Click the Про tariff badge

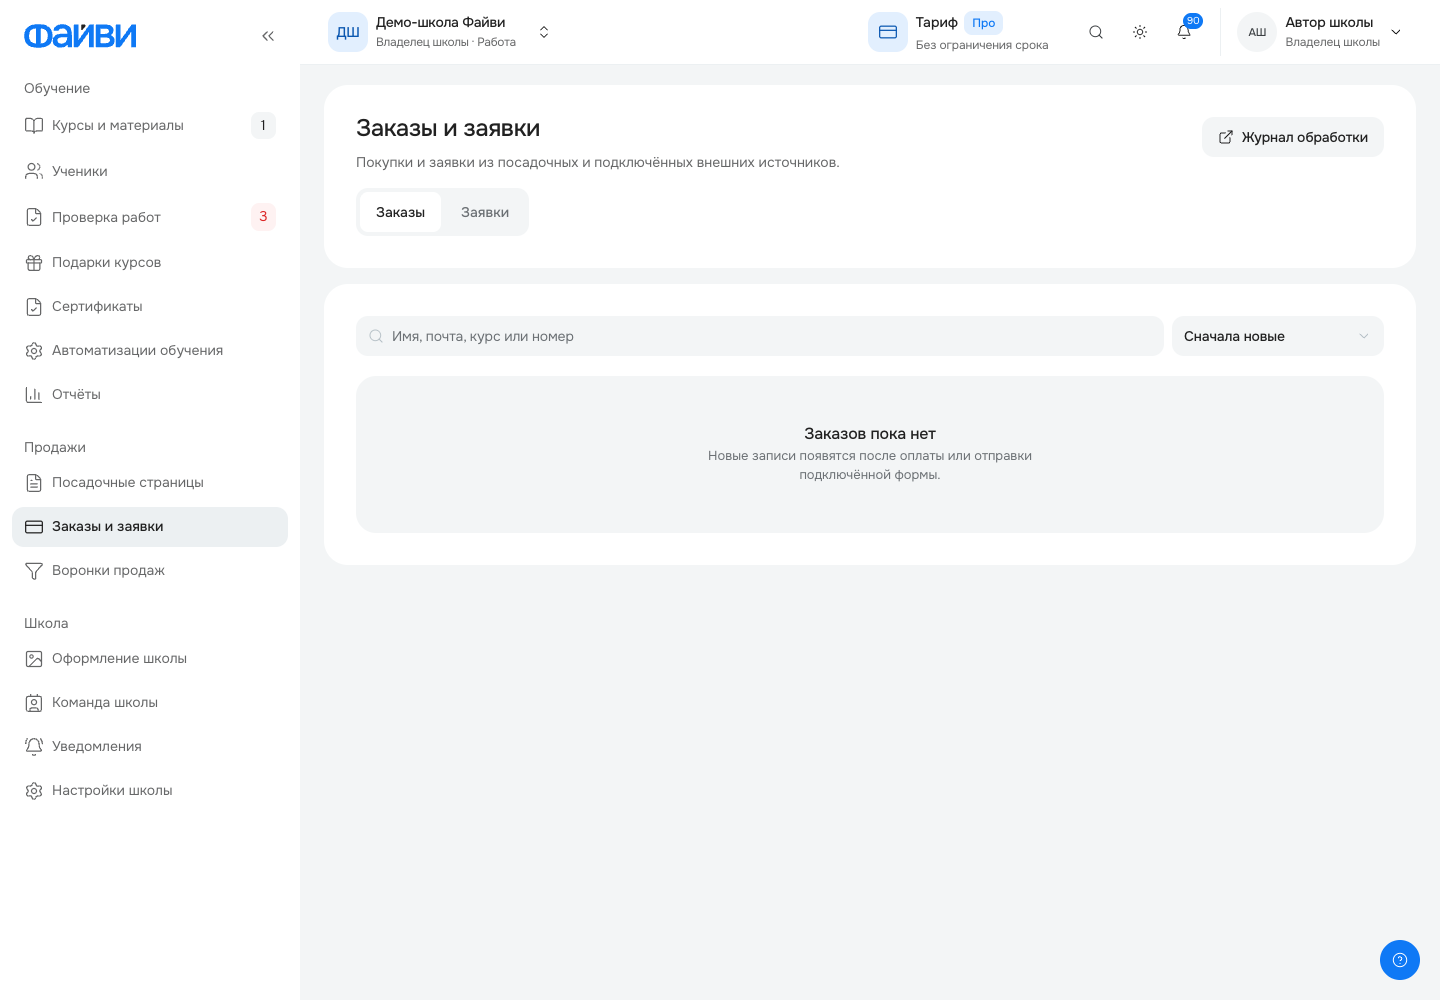(984, 23)
